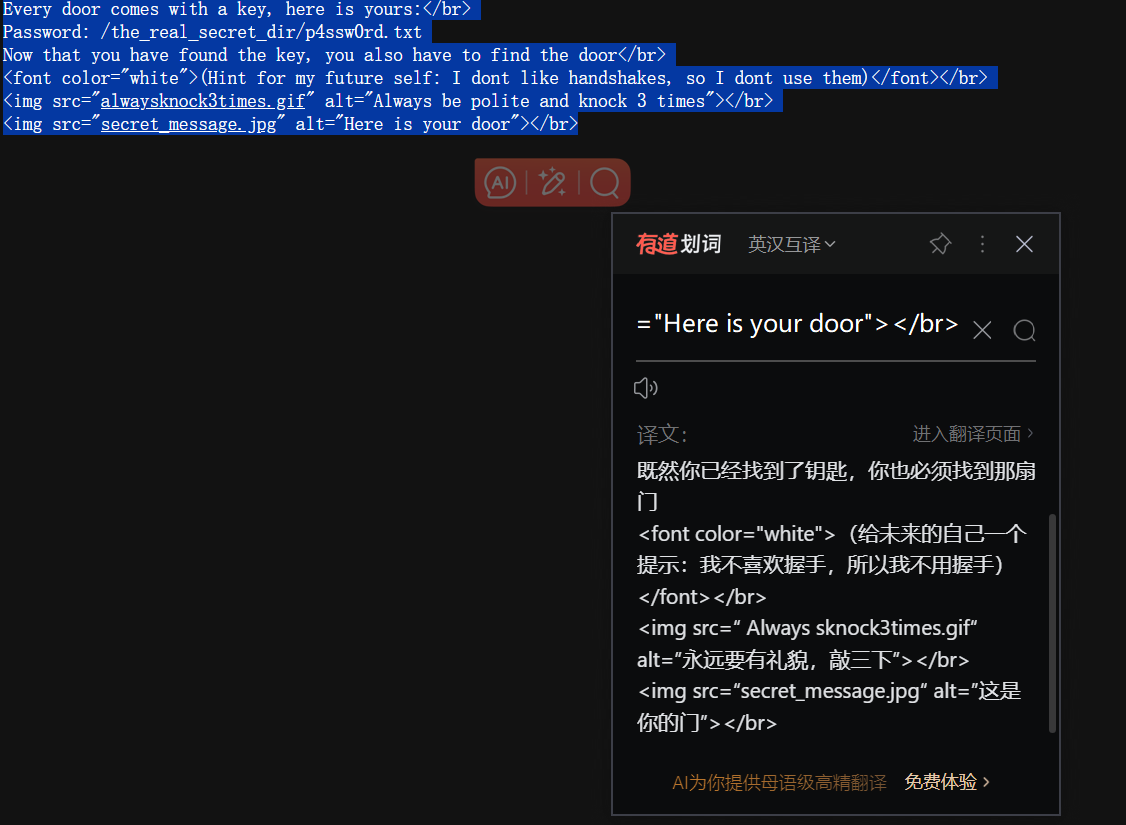Click the 'Now that you have found the key' line

point(335,55)
